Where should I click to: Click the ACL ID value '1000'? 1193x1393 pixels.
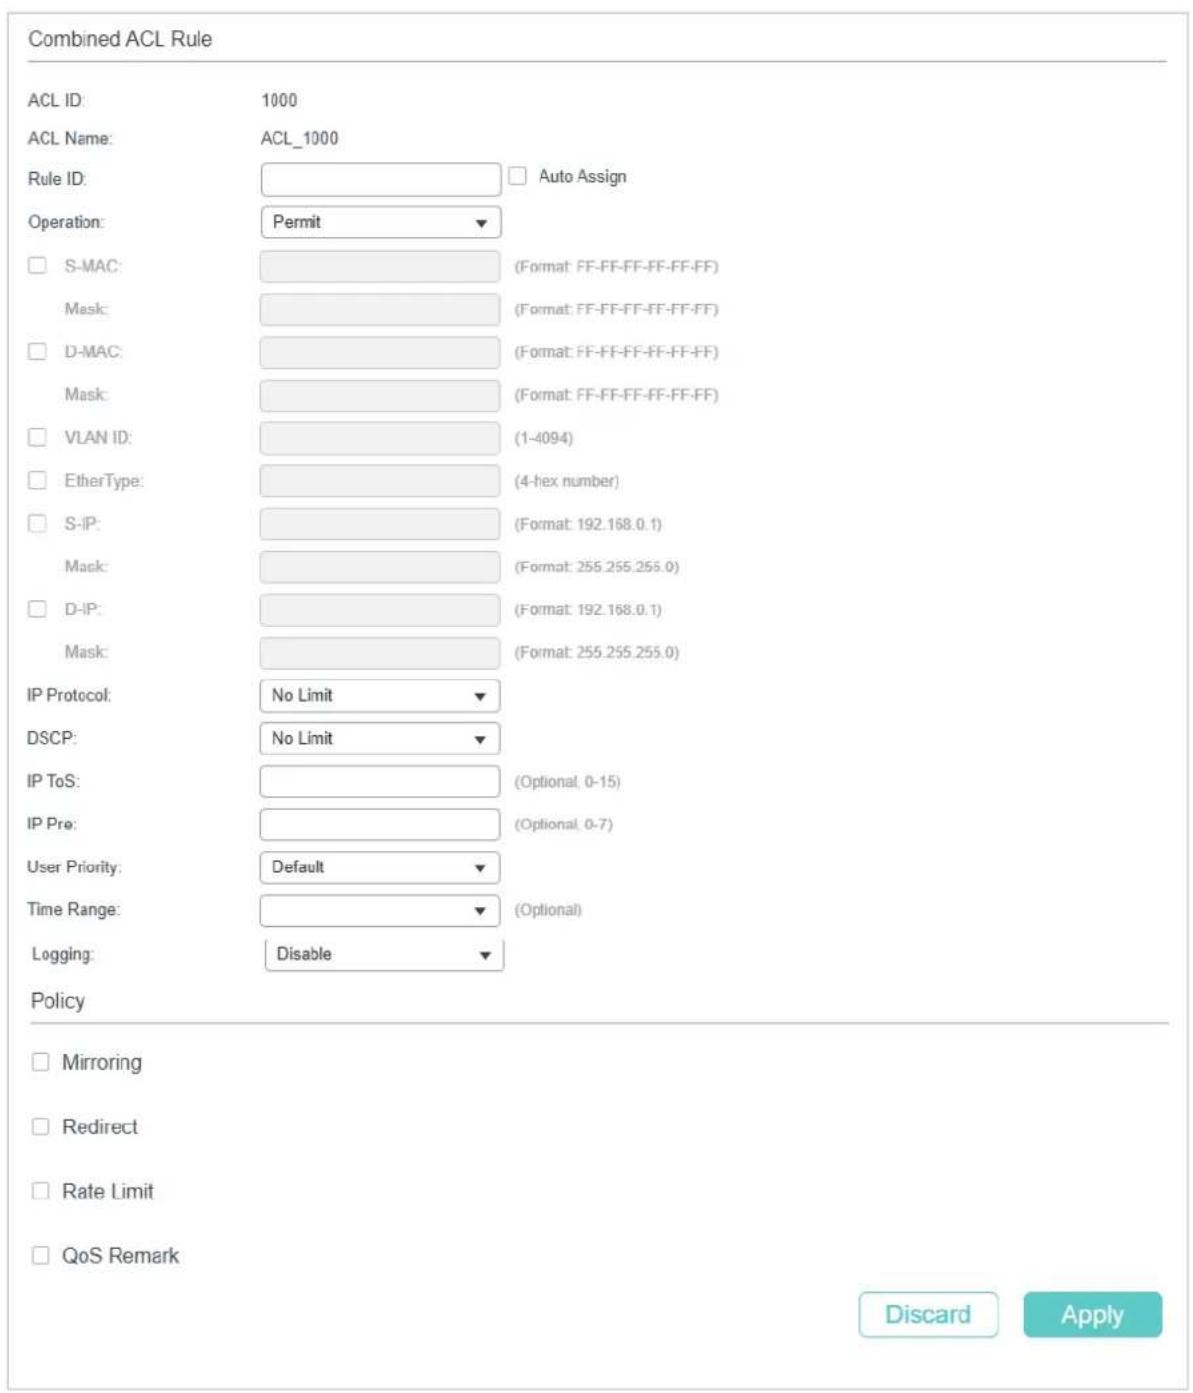tap(279, 100)
